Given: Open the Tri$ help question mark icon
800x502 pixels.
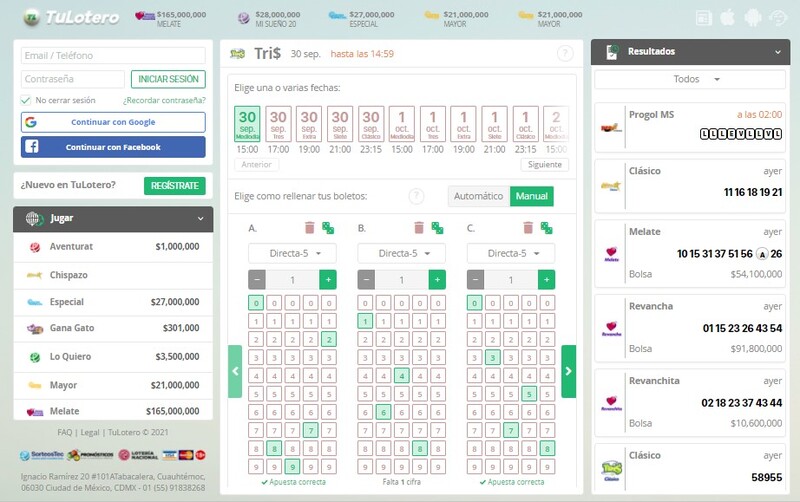Looking at the screenshot, I should [x=565, y=54].
